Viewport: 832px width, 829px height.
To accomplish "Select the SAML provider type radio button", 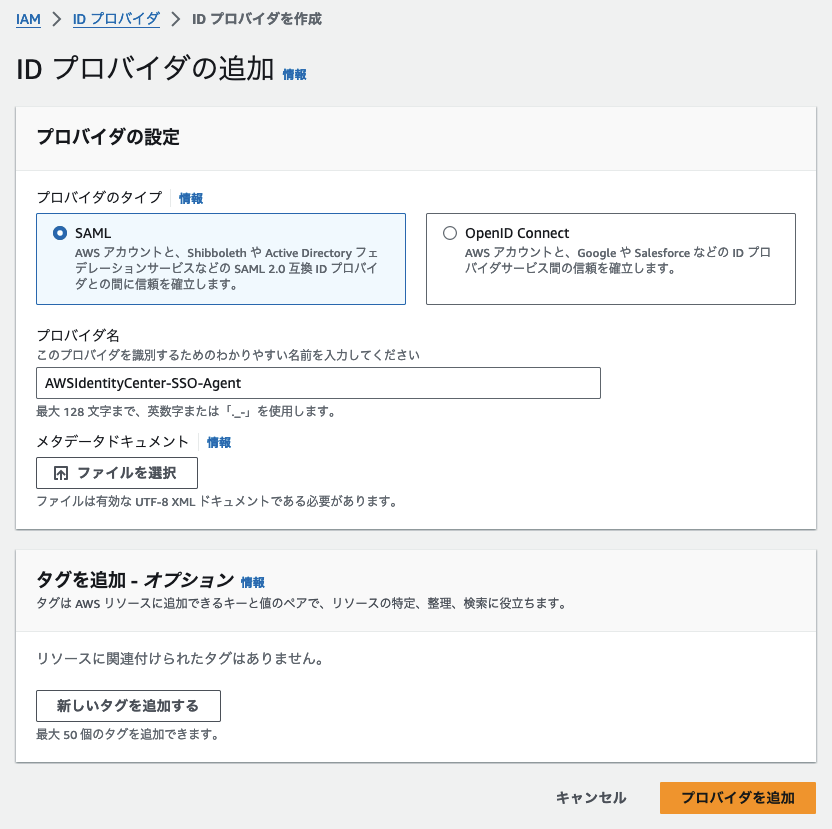I will pos(60,233).
